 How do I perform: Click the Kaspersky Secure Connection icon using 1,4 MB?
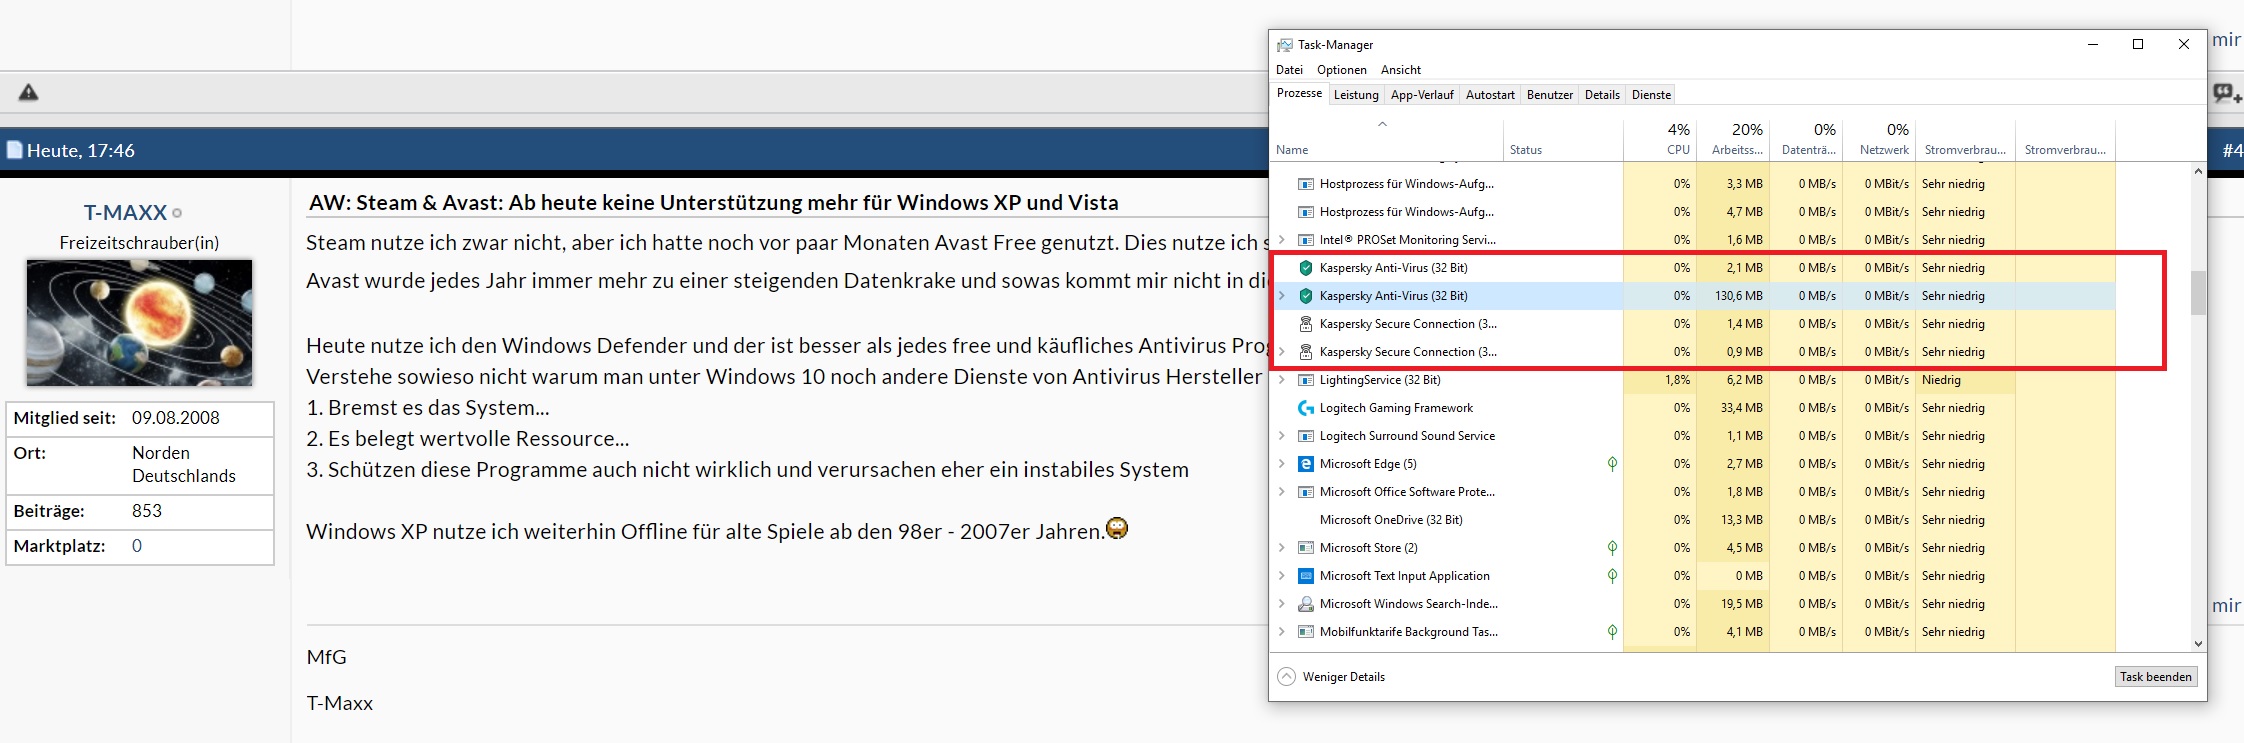pos(1305,324)
